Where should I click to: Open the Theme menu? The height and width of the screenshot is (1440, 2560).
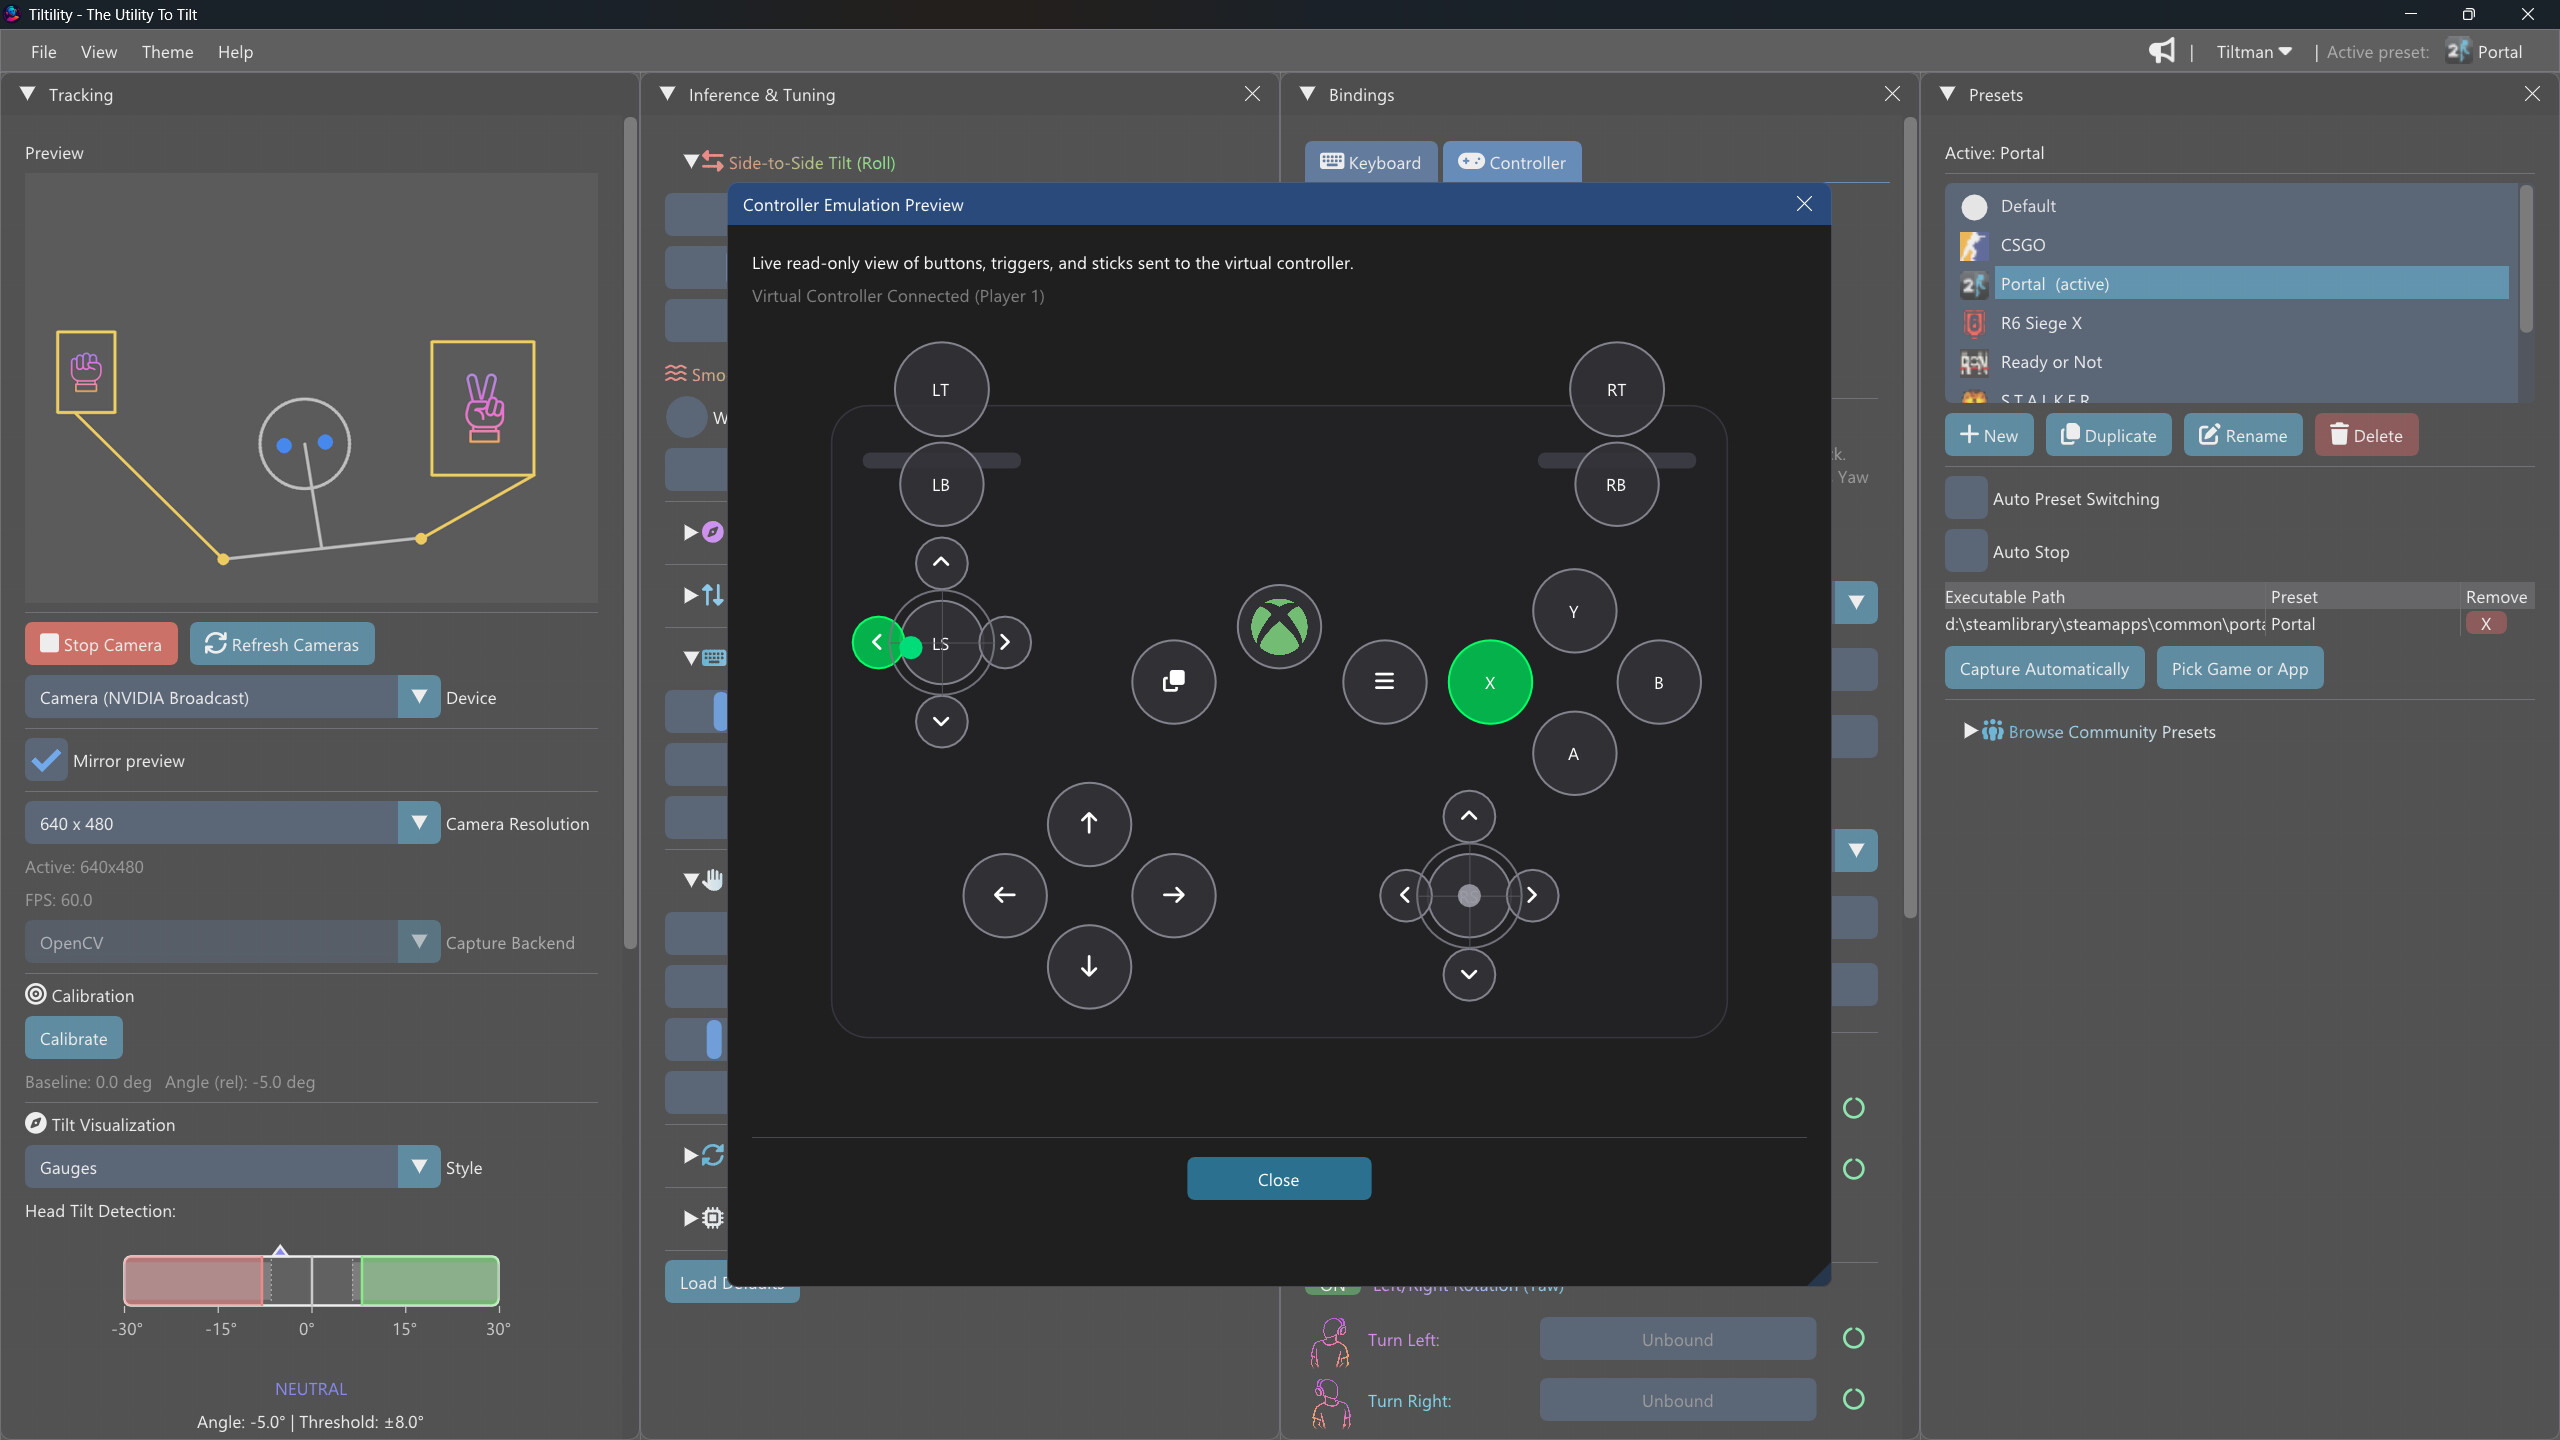[x=167, y=52]
